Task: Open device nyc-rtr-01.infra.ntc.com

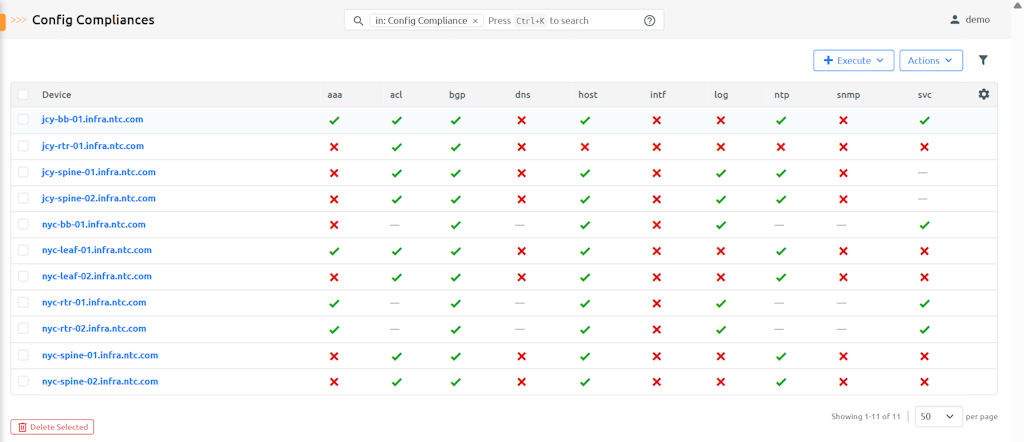Action: (x=94, y=302)
